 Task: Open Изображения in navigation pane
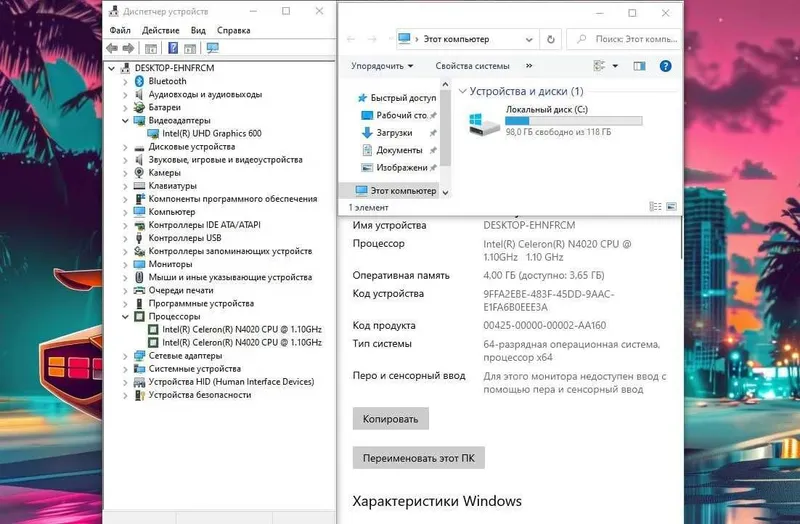tap(399, 167)
